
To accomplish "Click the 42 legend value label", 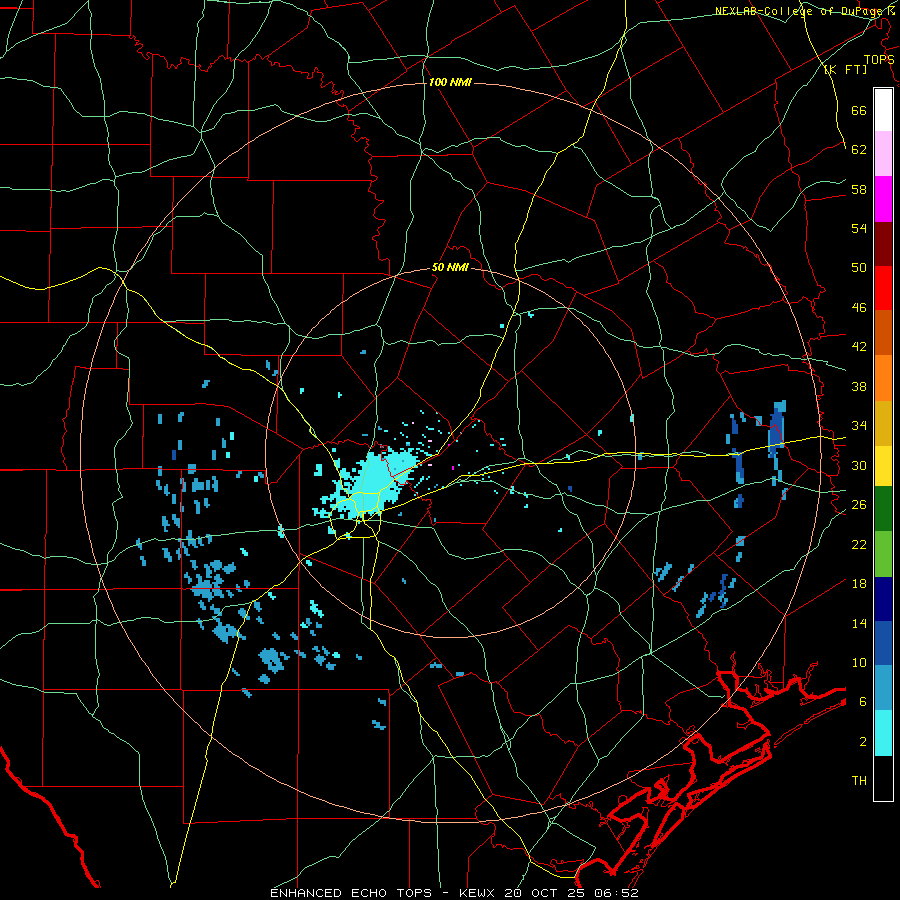I will tap(859, 346).
